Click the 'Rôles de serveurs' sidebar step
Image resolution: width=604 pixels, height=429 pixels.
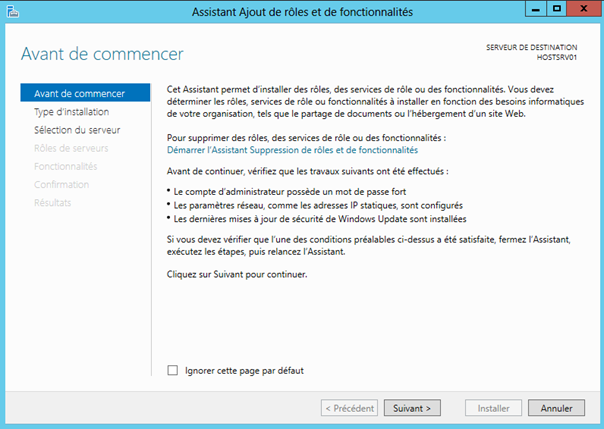tap(71, 148)
